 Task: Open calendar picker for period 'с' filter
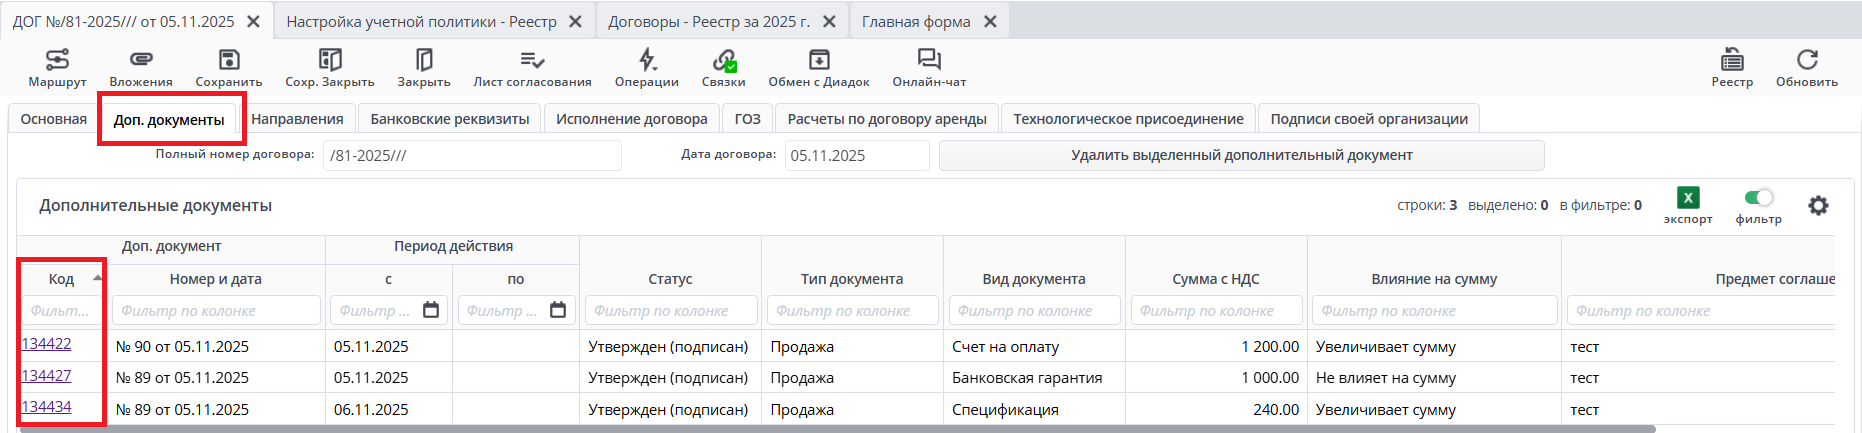click(x=431, y=310)
